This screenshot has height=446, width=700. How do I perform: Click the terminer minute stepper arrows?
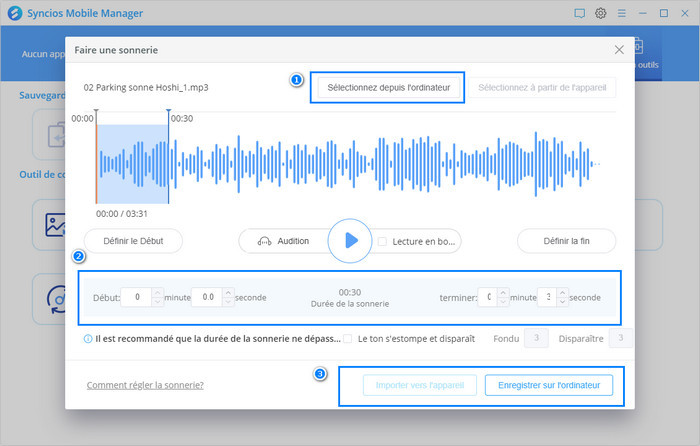pyautogui.click(x=491, y=297)
